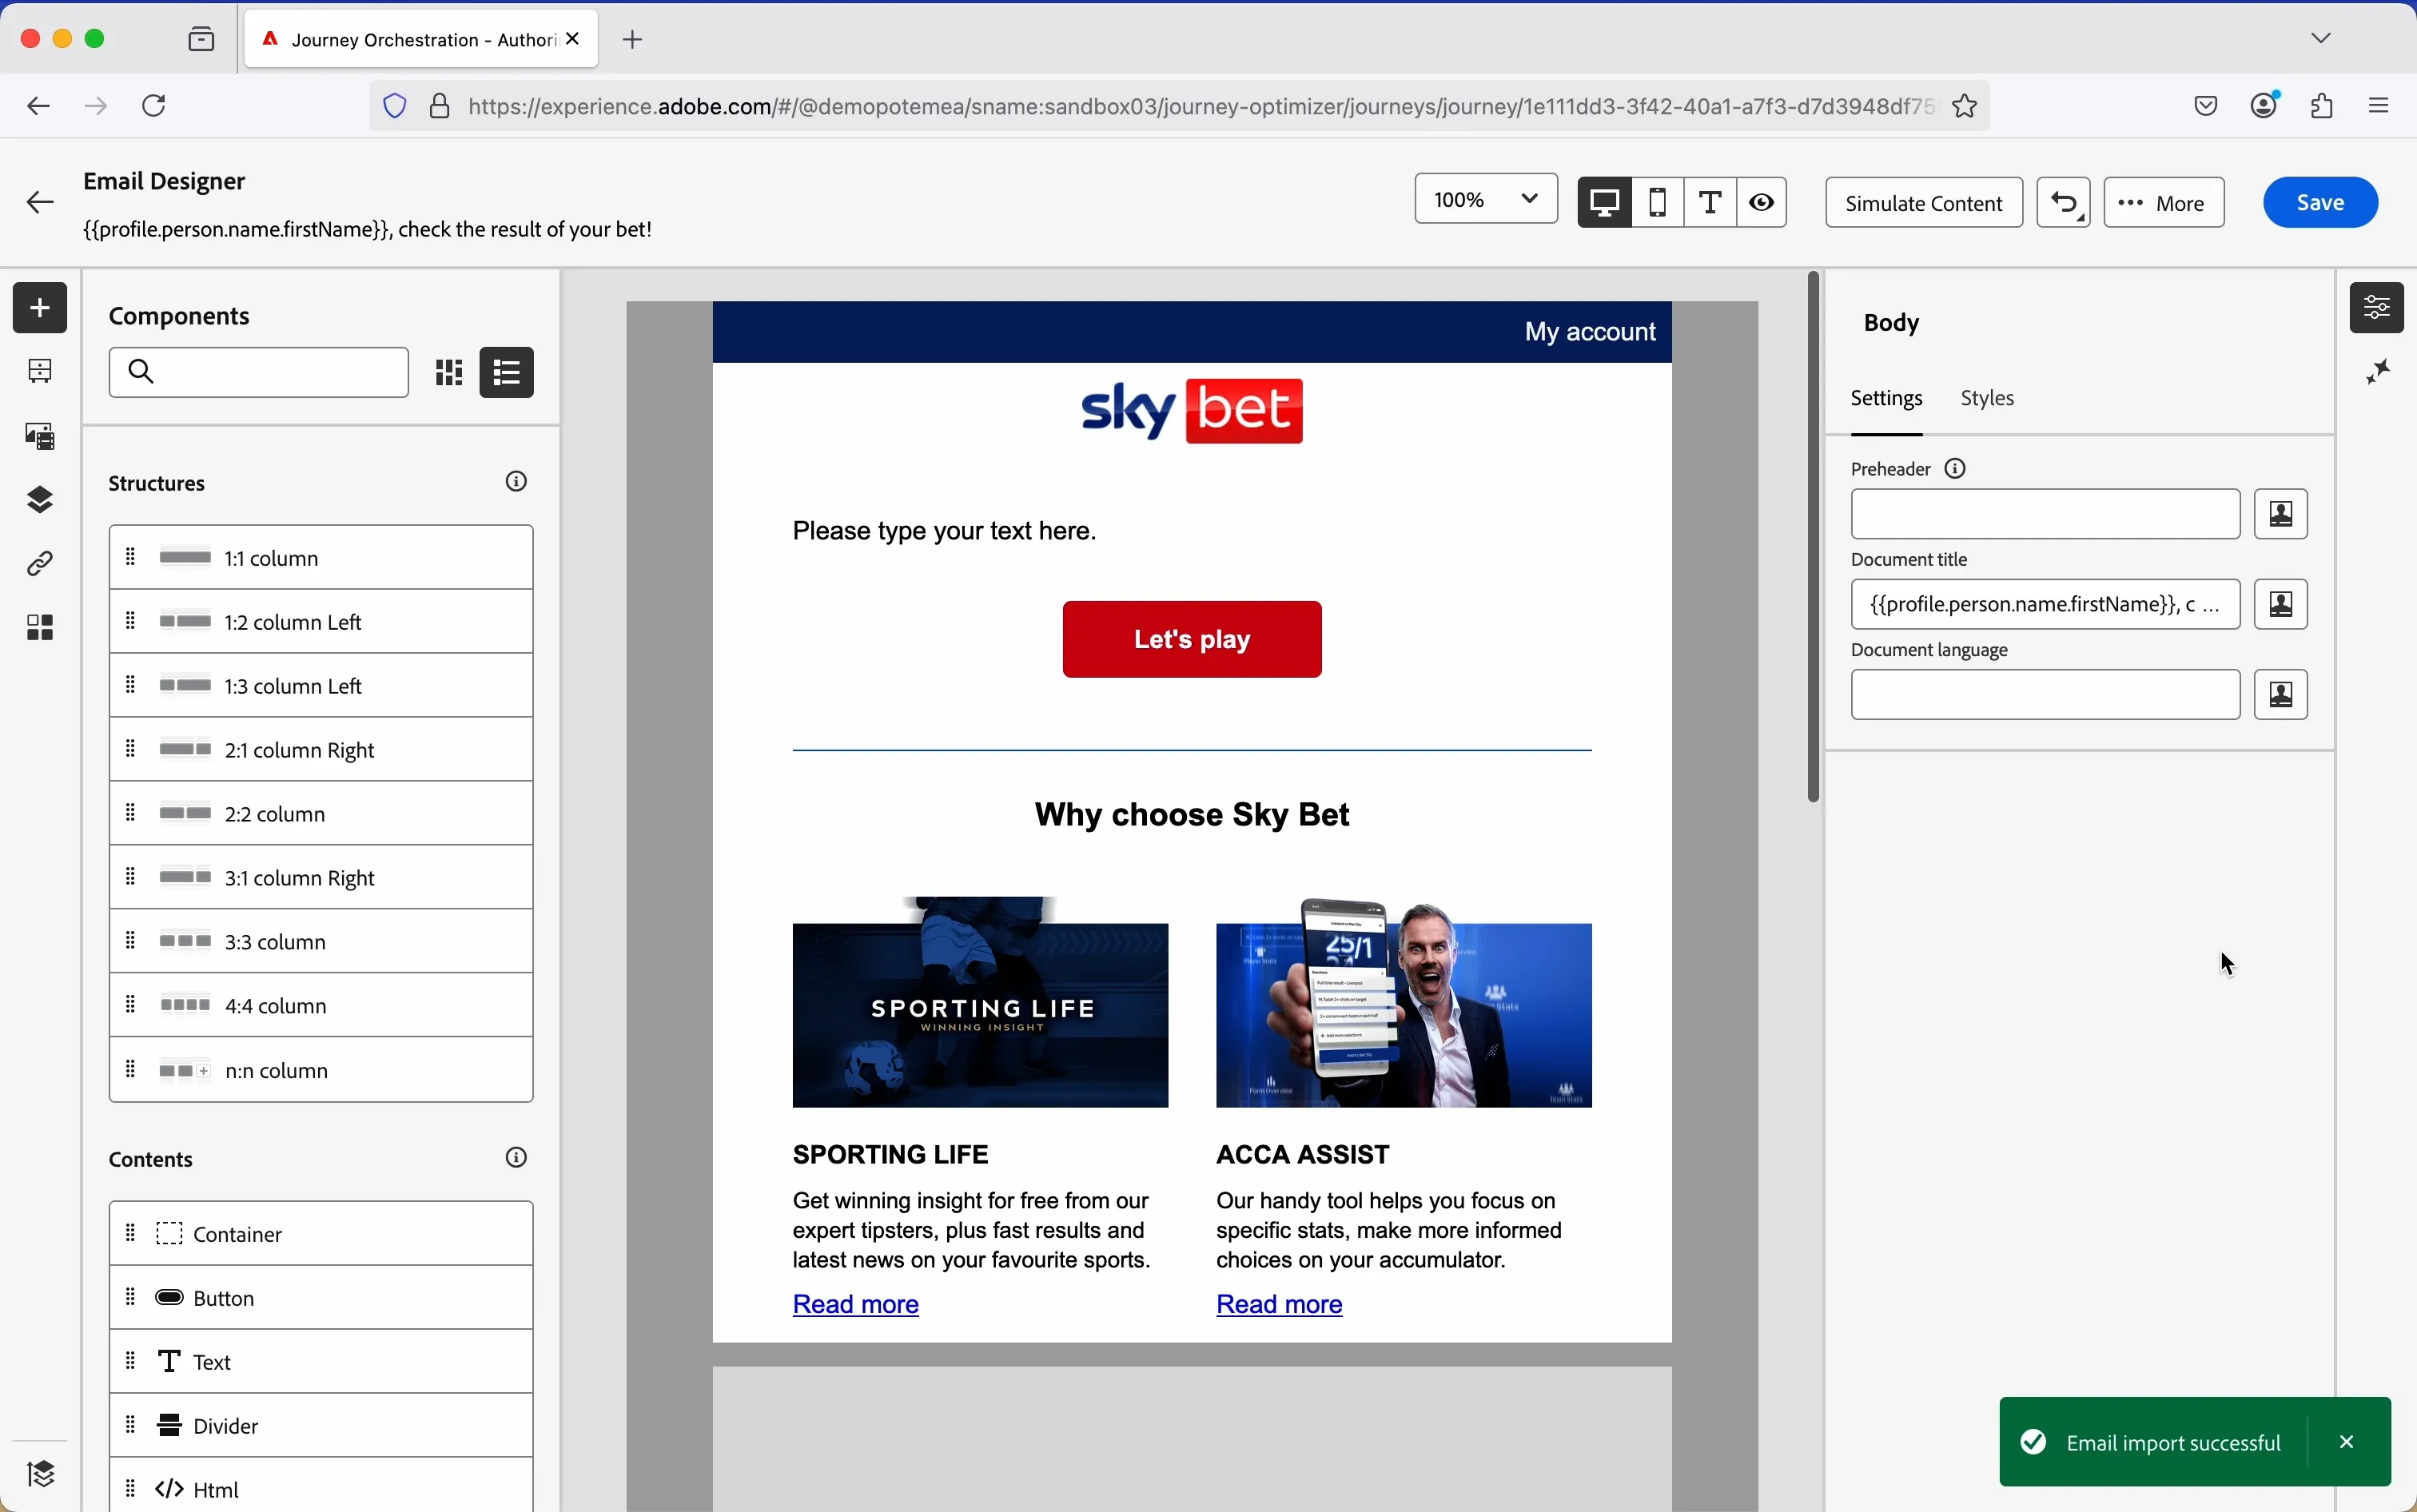
Task: Click the components search field
Action: tap(259, 373)
